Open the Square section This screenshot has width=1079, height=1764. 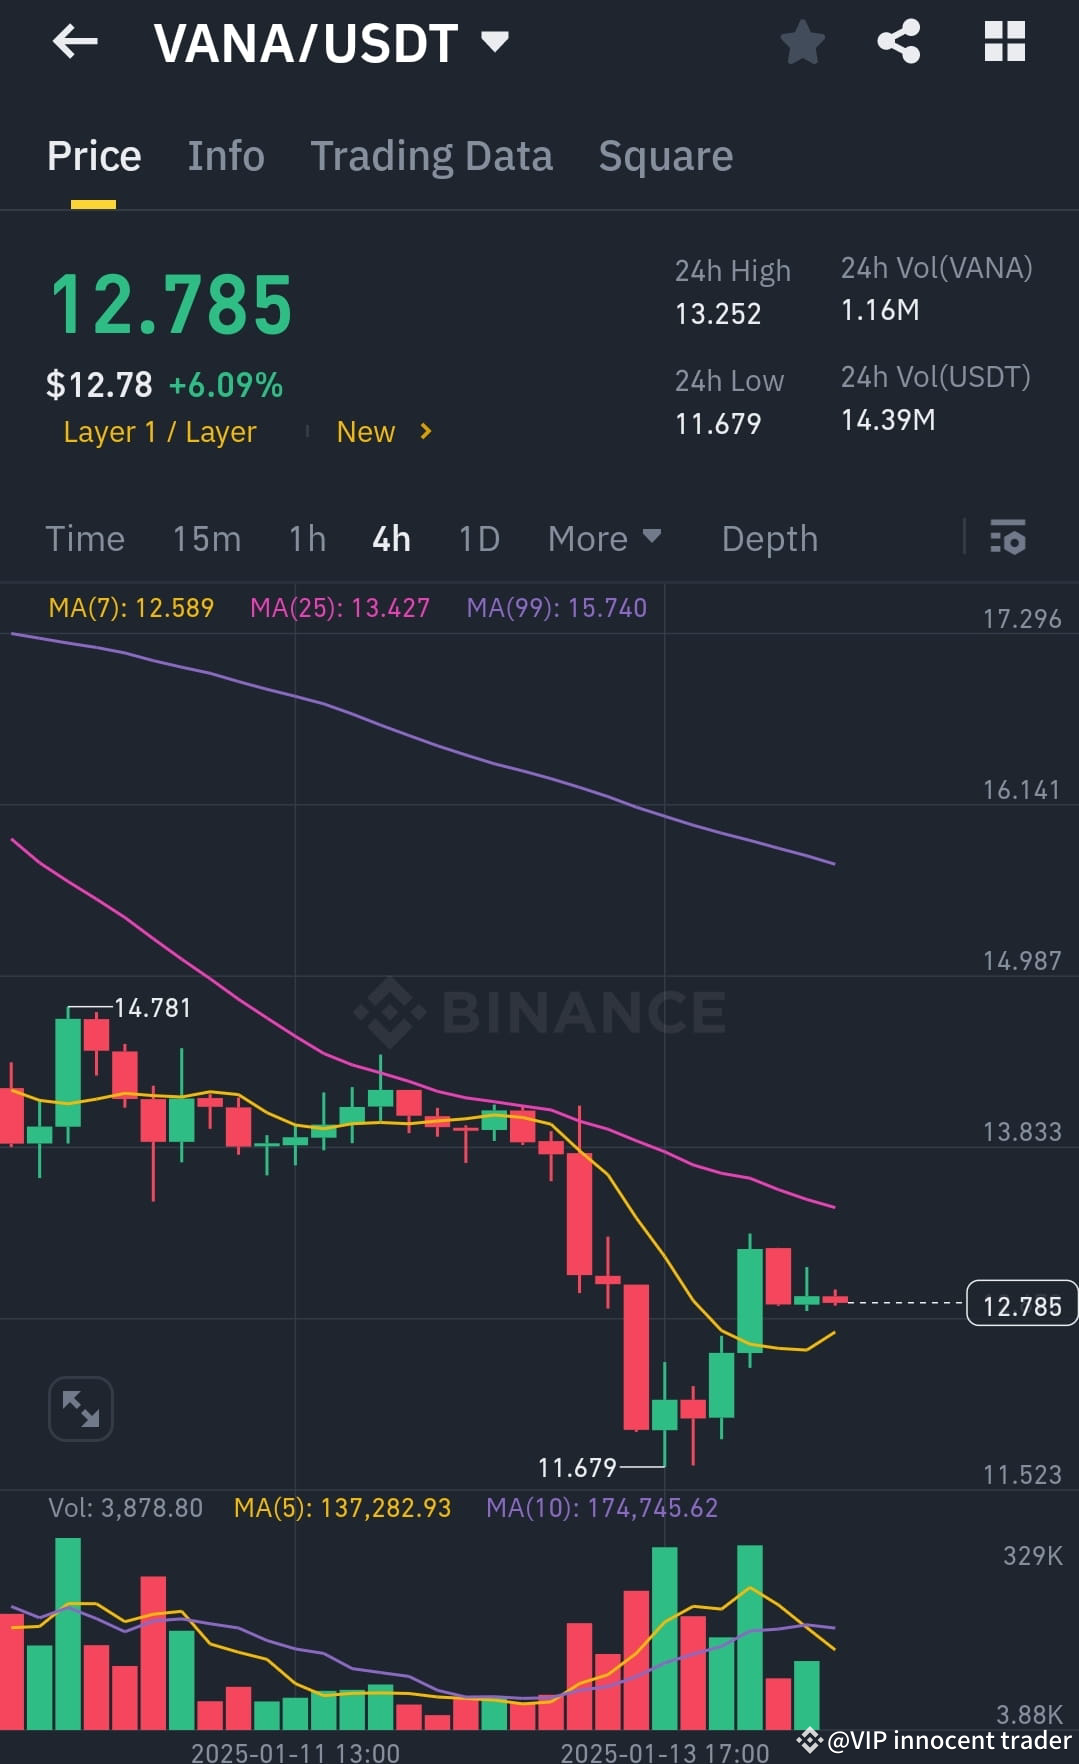665,156
